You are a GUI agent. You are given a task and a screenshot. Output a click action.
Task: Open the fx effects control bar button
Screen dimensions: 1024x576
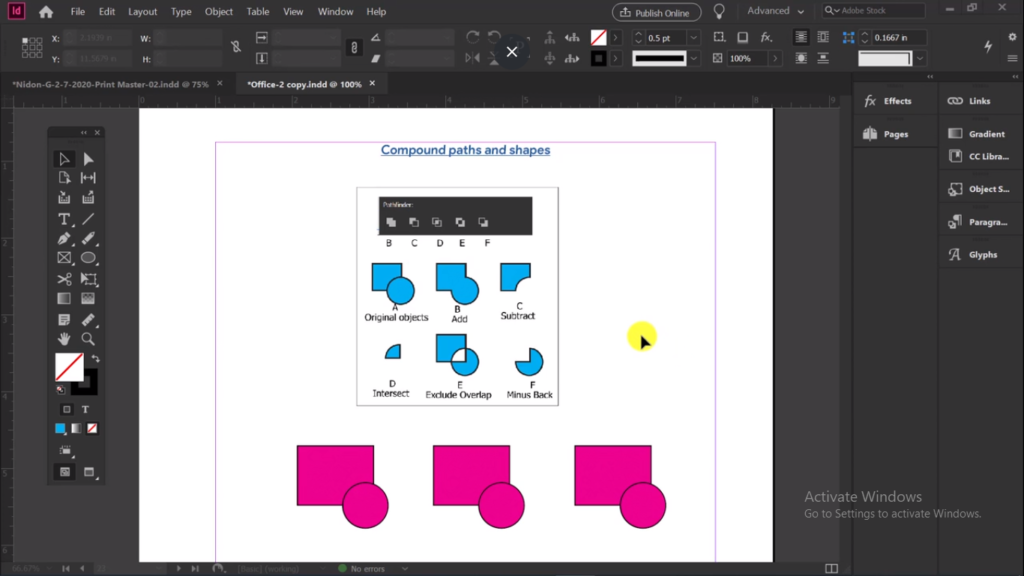click(766, 38)
